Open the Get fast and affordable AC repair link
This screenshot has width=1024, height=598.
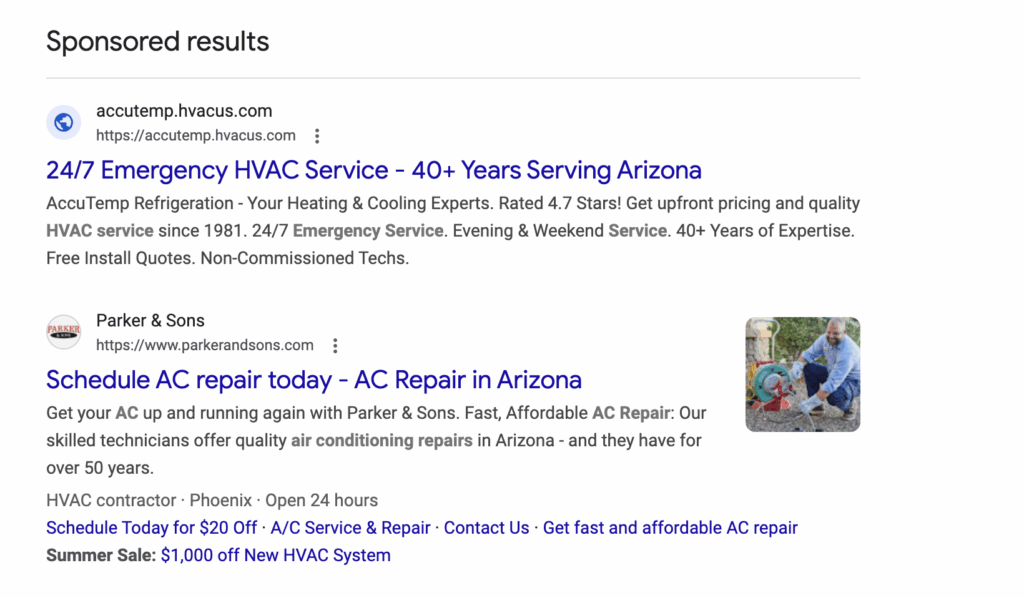[x=670, y=527]
